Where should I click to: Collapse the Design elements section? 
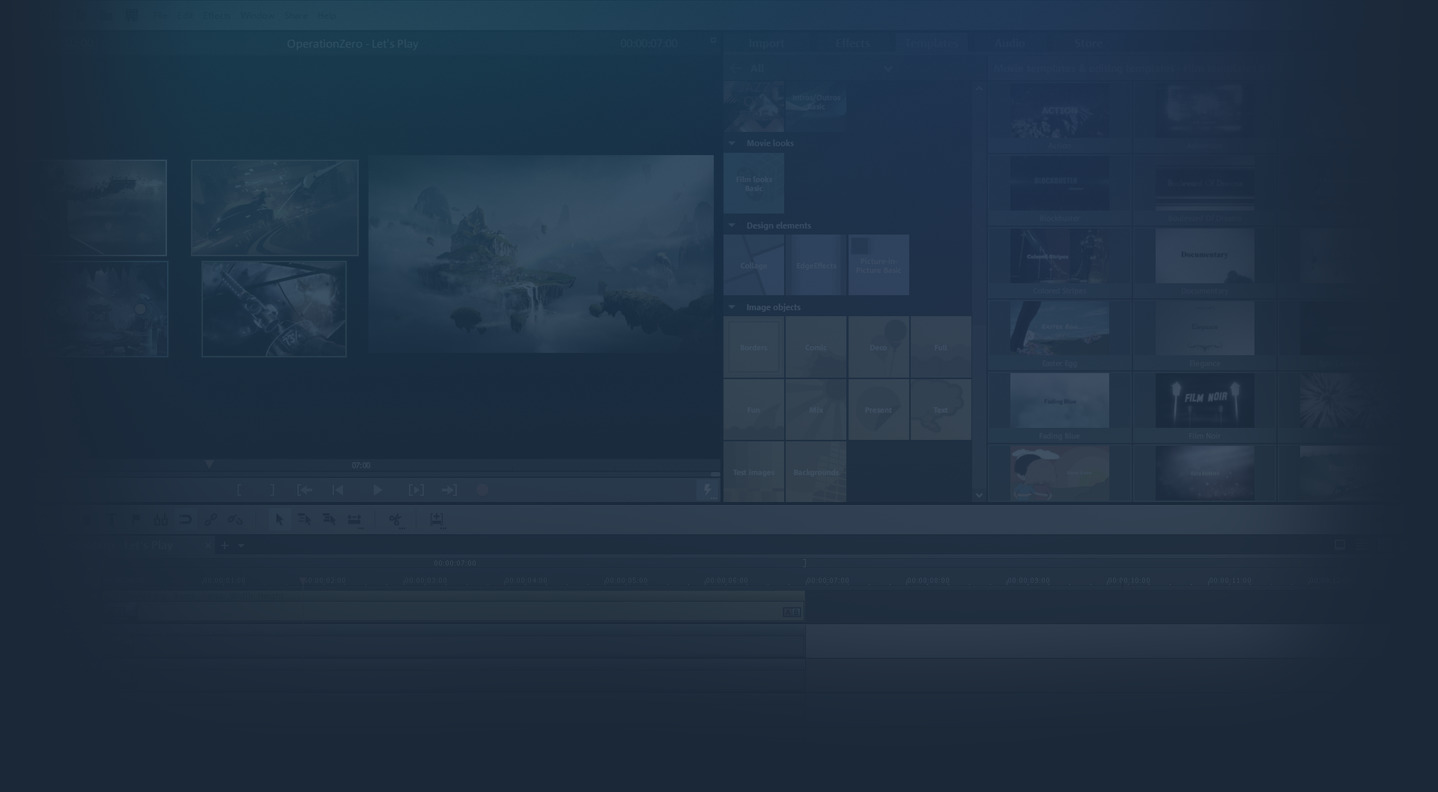coord(731,226)
